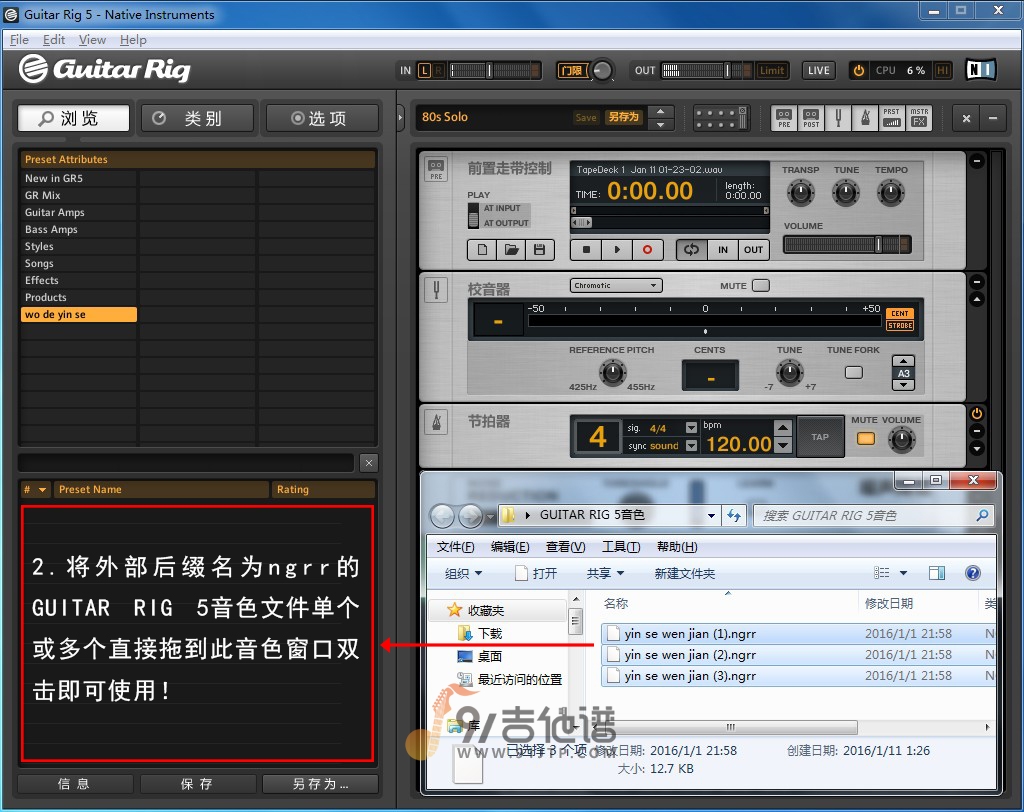Clear the preset search with the X button
The image size is (1024, 812).
tap(369, 463)
